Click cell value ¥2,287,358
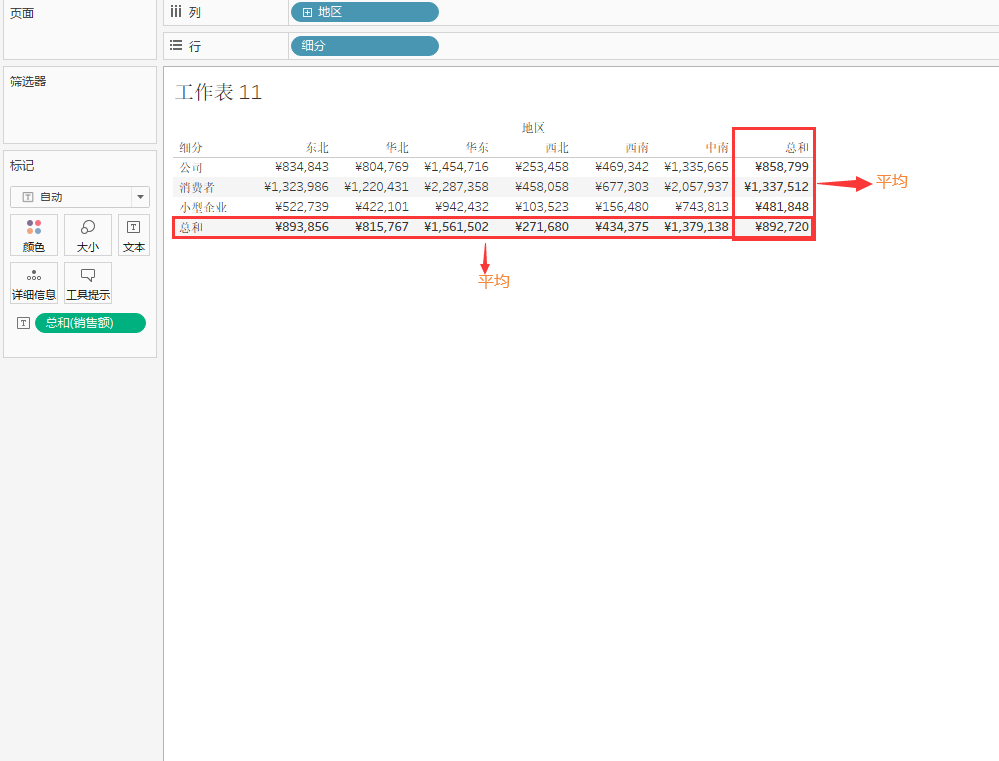The image size is (999, 761). coord(456,187)
